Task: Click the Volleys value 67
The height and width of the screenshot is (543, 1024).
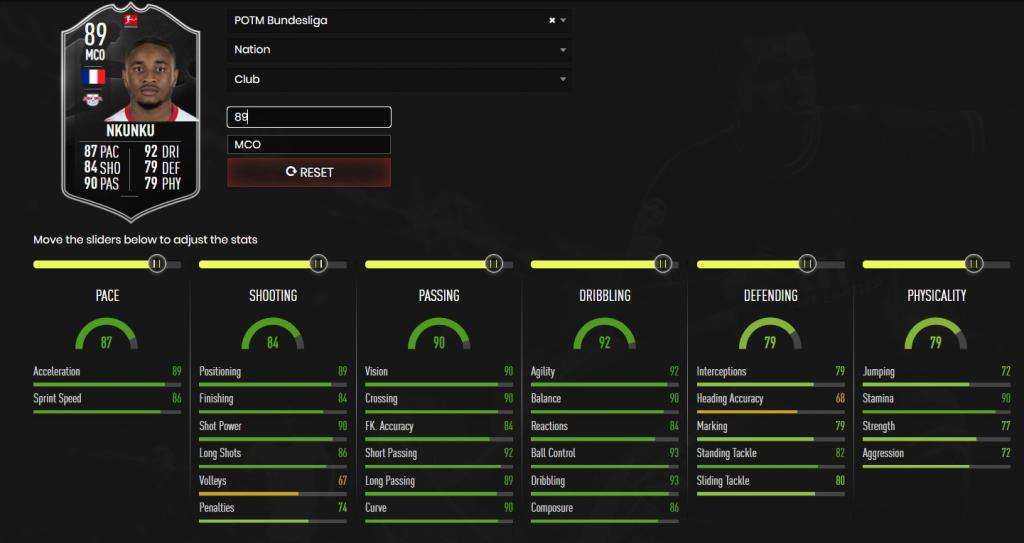Action: click(x=342, y=481)
